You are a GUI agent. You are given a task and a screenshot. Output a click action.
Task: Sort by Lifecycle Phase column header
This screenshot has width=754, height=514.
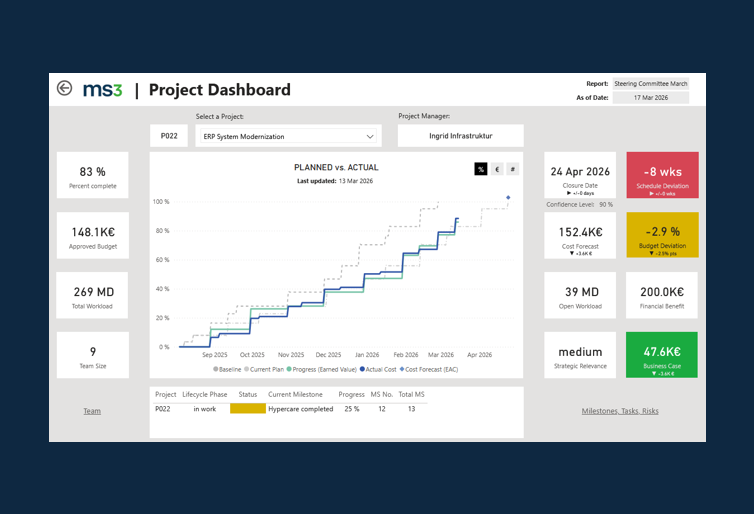[x=204, y=394]
